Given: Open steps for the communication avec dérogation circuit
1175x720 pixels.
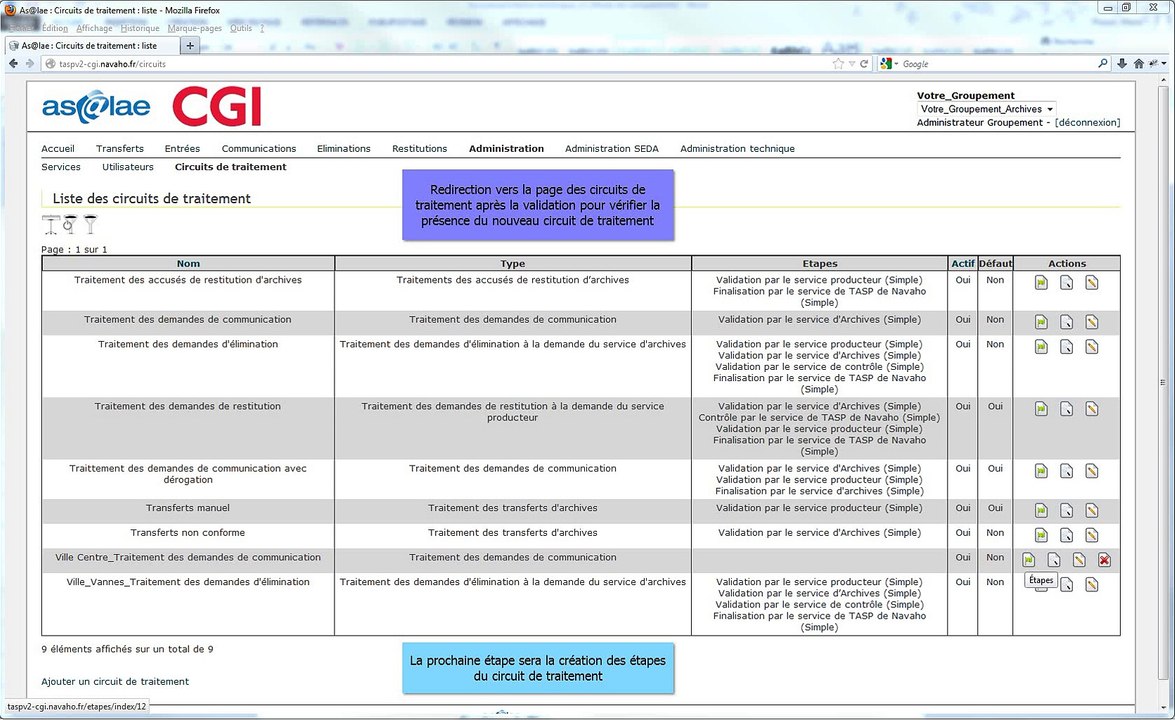Looking at the screenshot, I should 1041,471.
